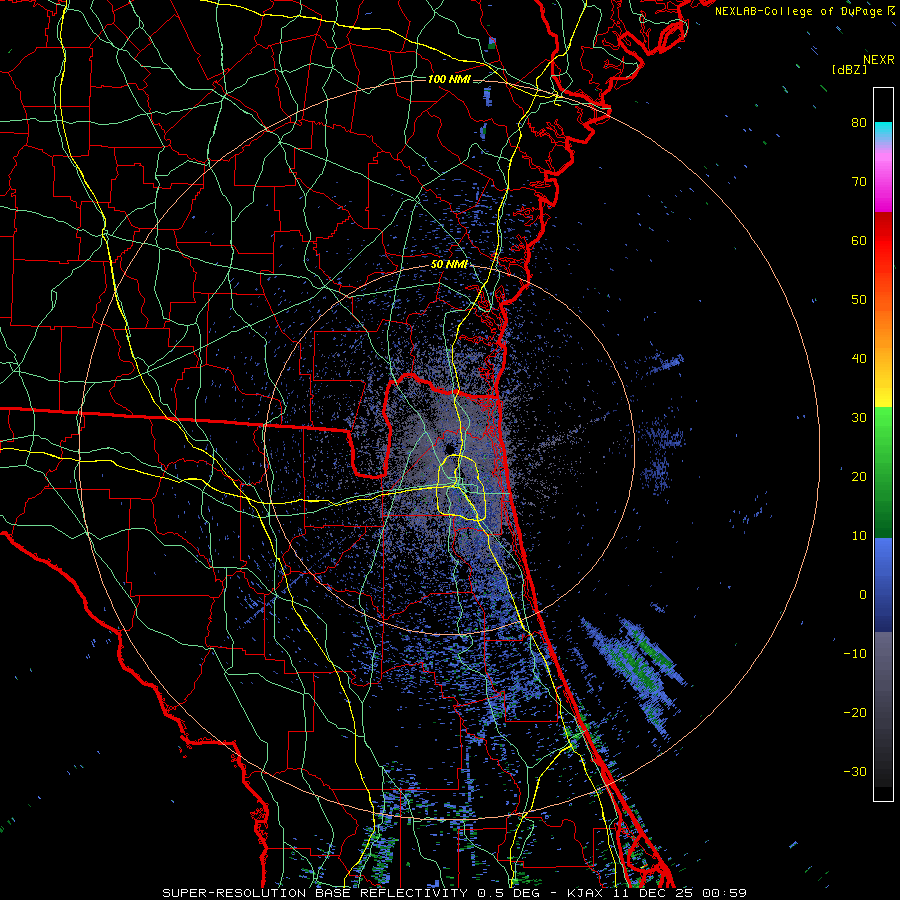The height and width of the screenshot is (900, 900).
Task: Click the -20 value on the dBZ scale
Action: pyautogui.click(x=855, y=712)
